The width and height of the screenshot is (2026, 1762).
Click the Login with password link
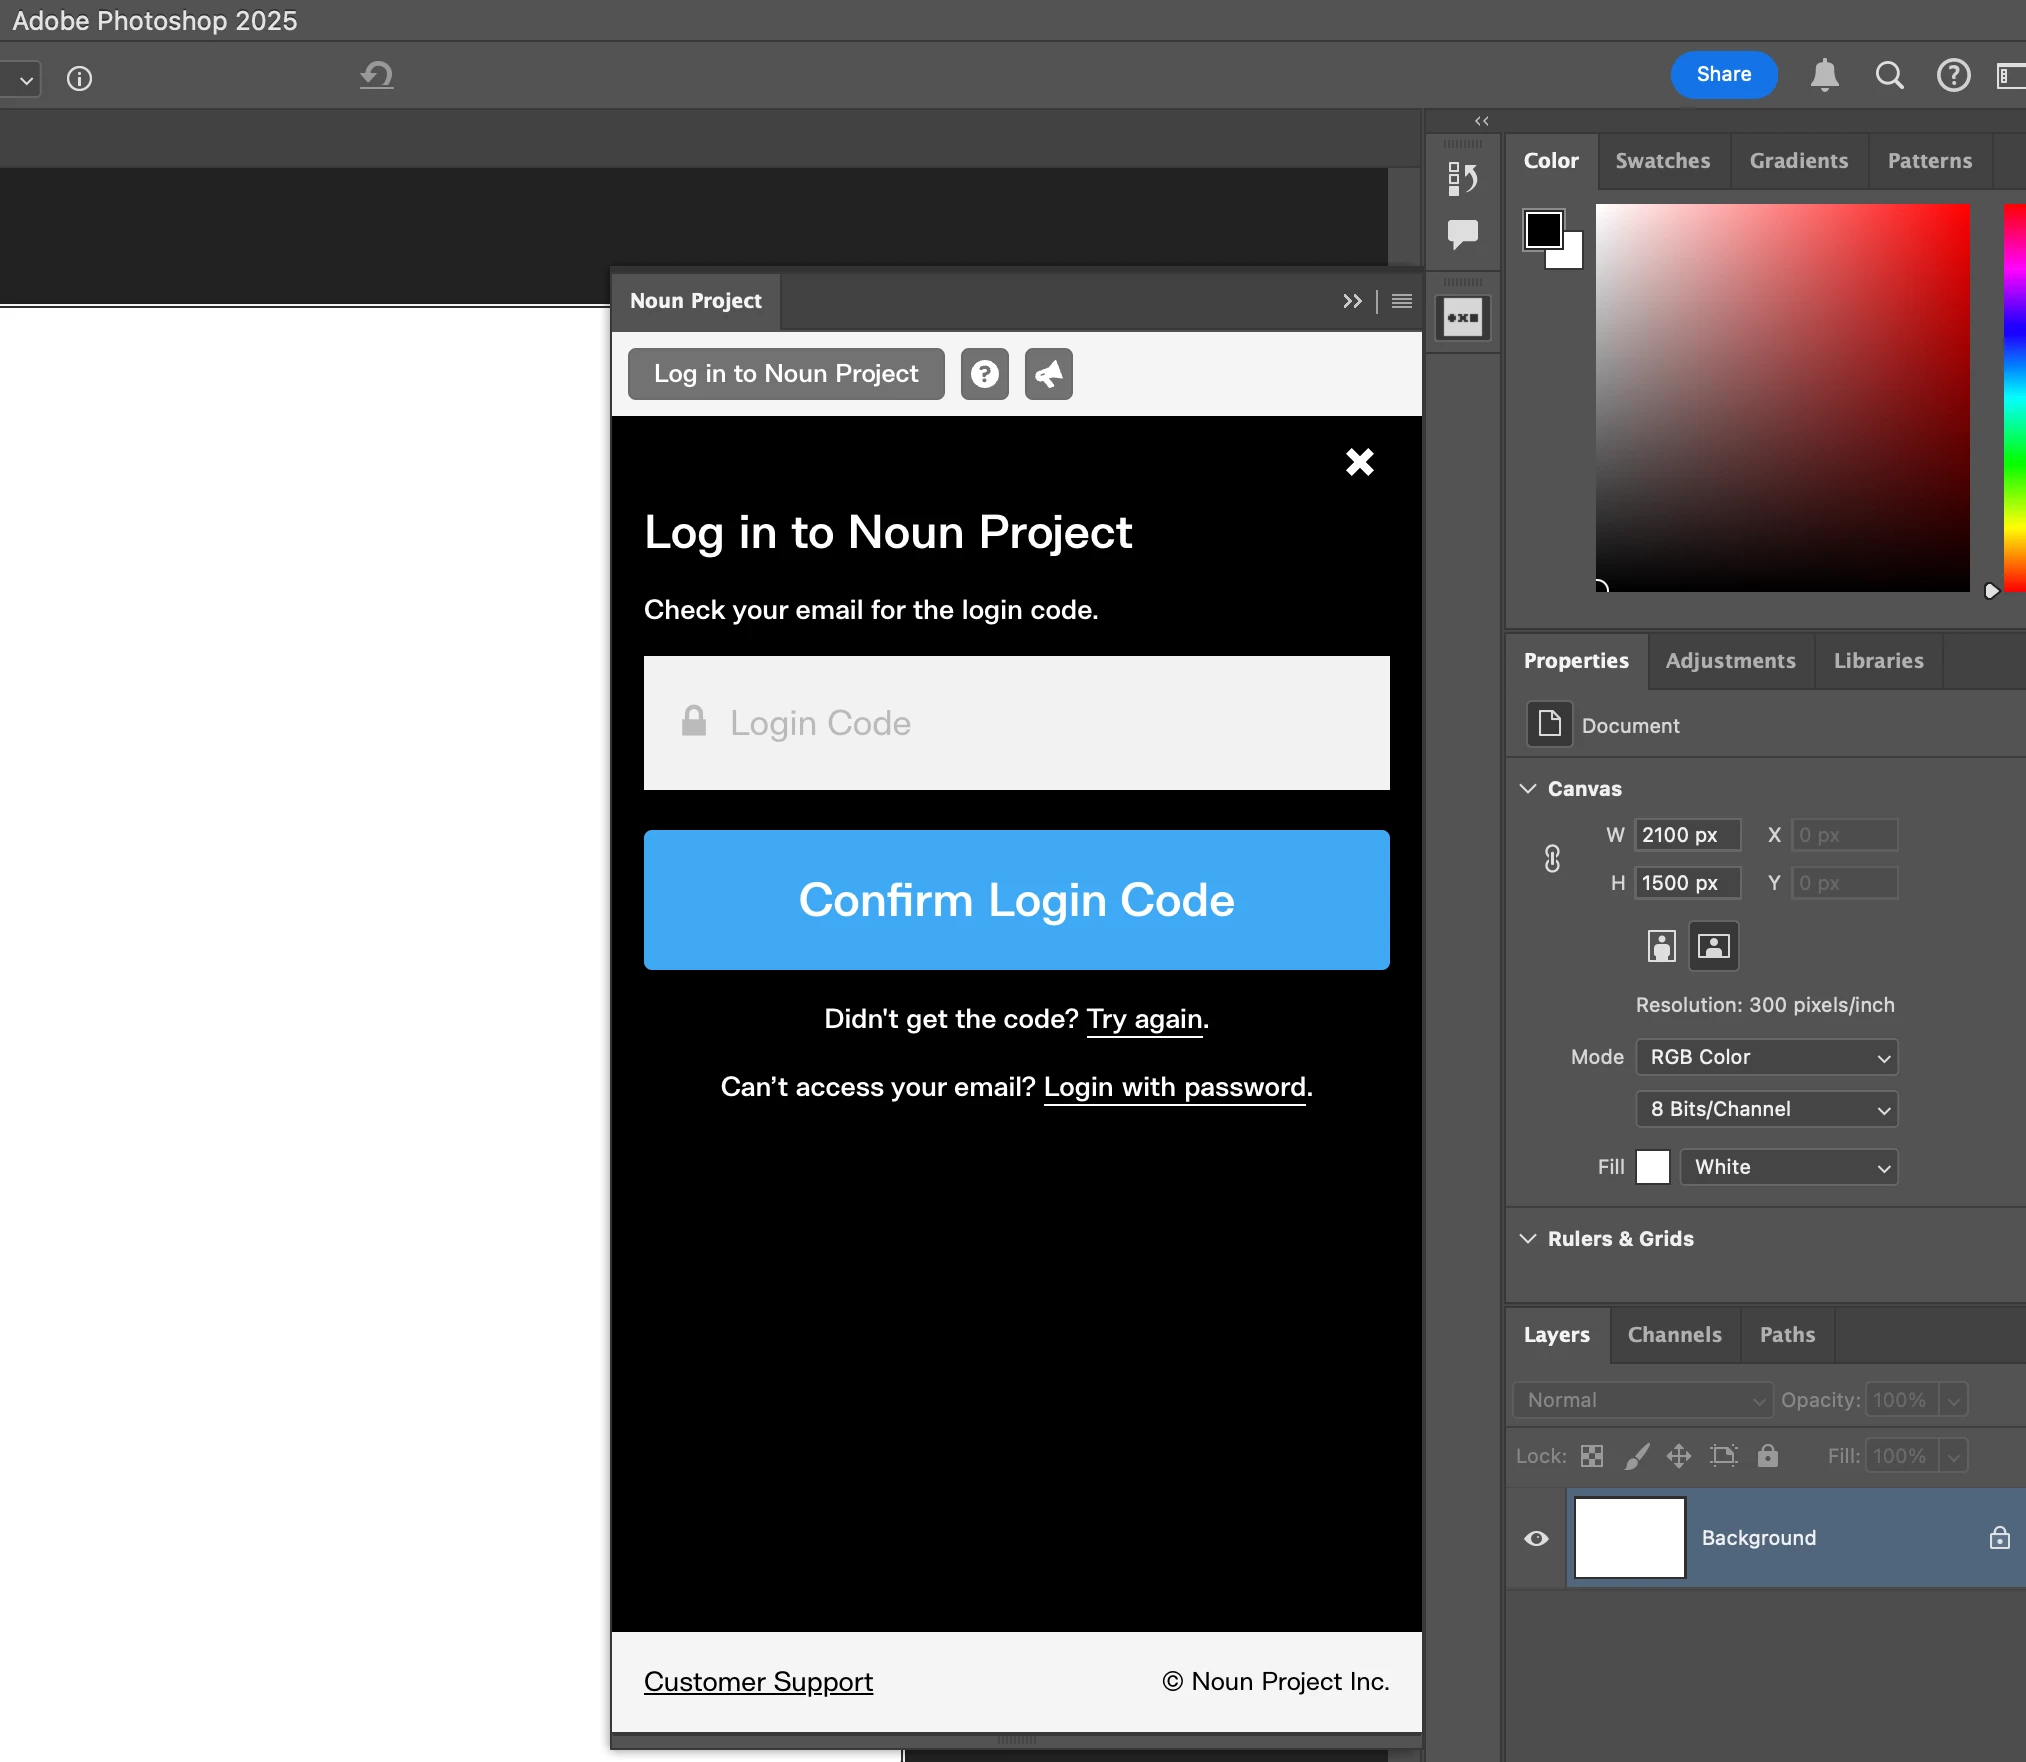tap(1175, 1087)
